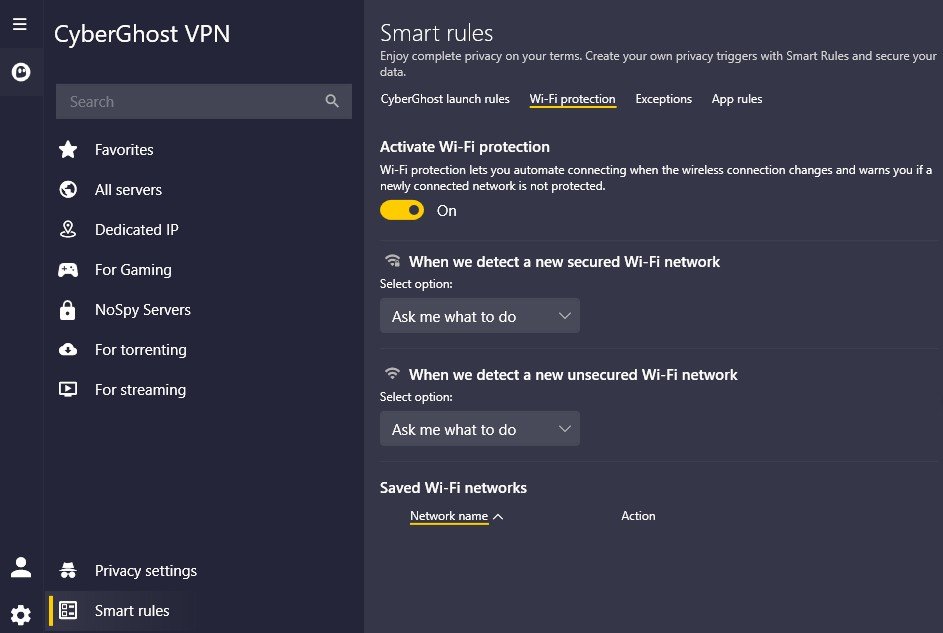943x633 pixels.
Task: Click the Smart rules list icon
Action: [x=68, y=610]
